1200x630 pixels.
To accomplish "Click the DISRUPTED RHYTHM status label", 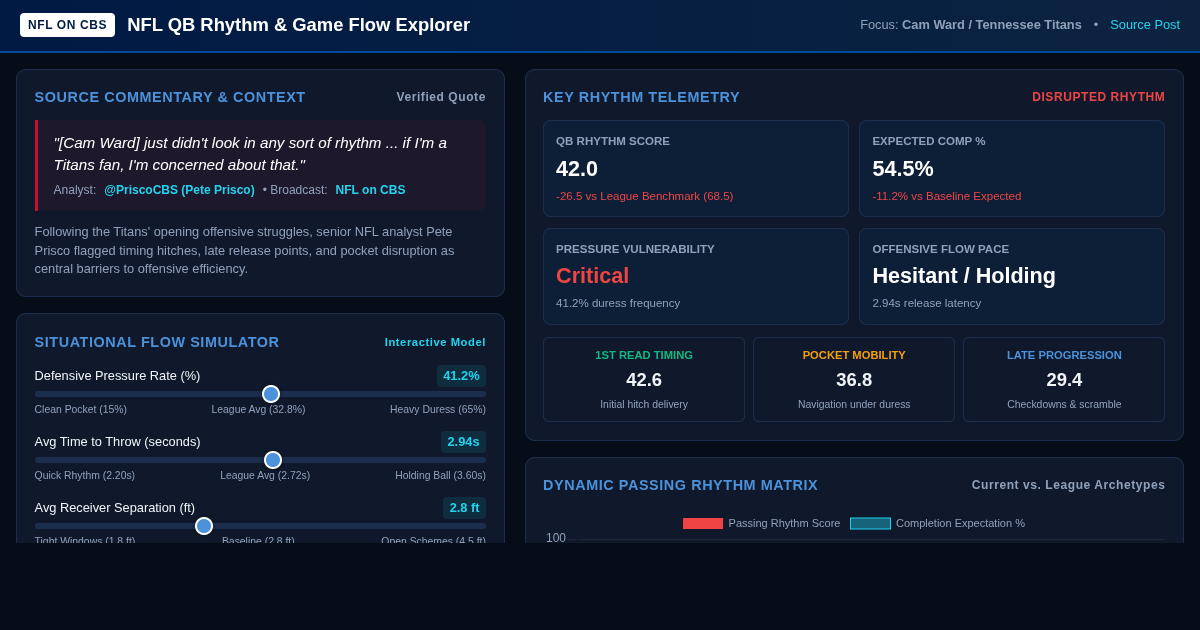I will click(1099, 97).
